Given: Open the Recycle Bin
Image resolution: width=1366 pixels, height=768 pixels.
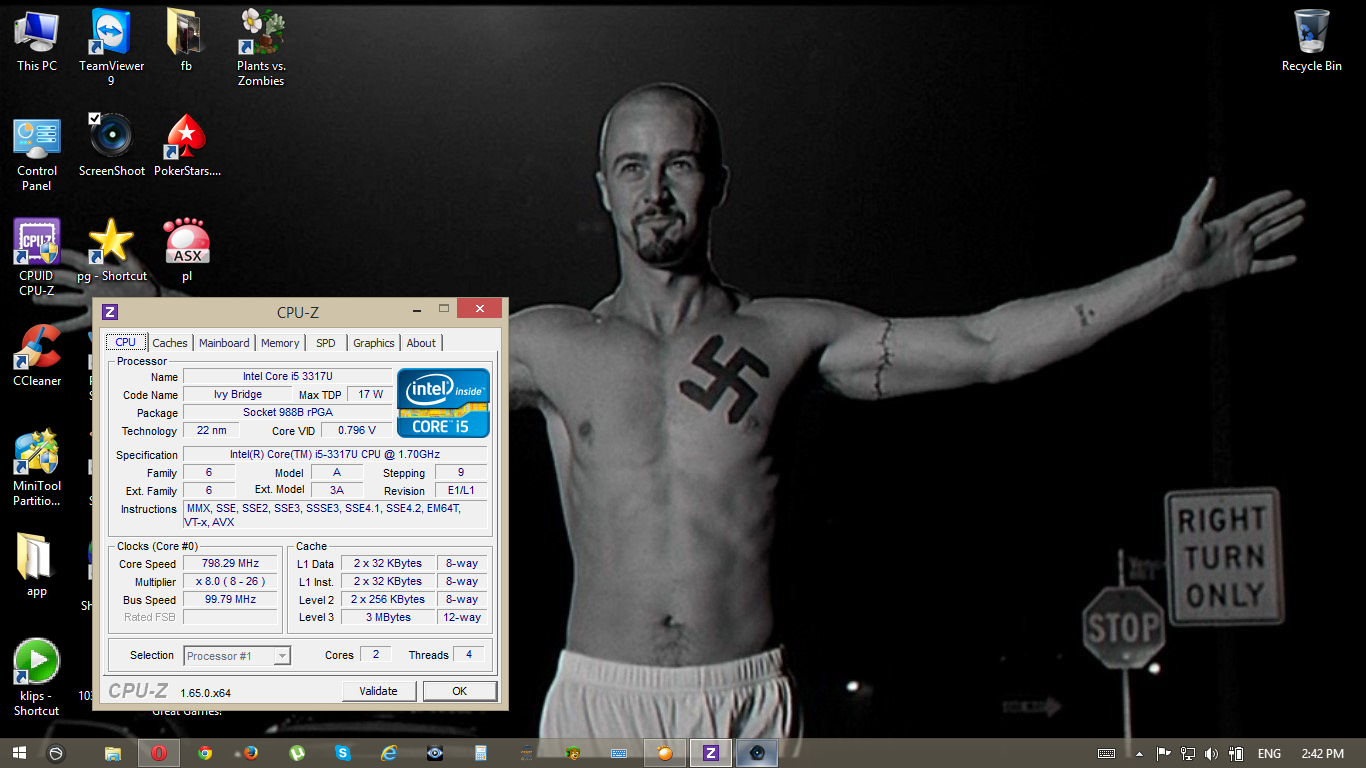Looking at the screenshot, I should 1311,34.
